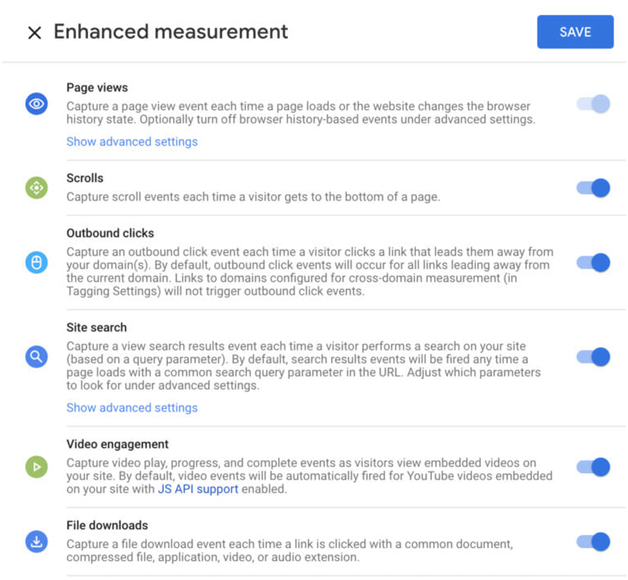Disable Scrolls tracking toggle
Screen dimensions: 628x580
593,188
